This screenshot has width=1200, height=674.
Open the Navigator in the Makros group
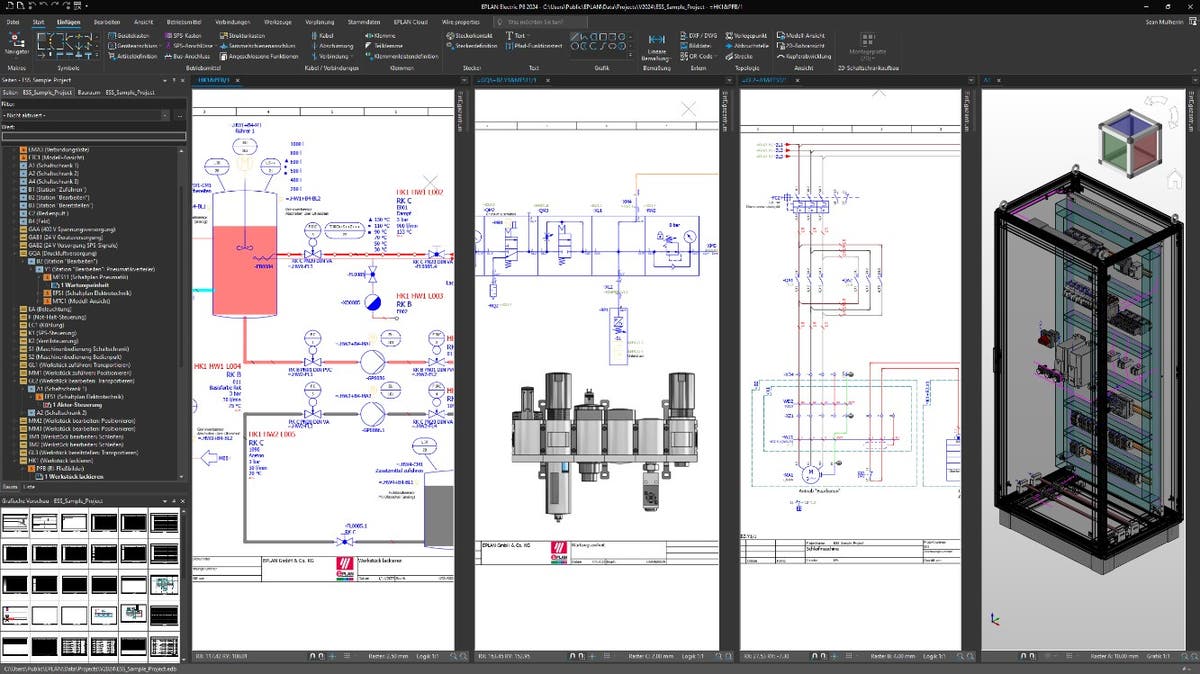pos(16,43)
